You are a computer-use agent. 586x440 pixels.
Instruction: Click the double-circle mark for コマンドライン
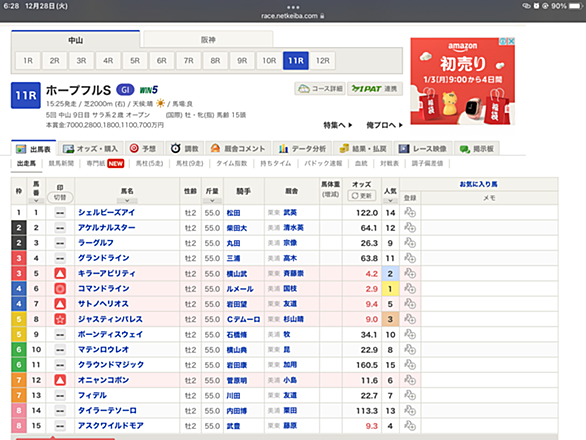coord(60,289)
